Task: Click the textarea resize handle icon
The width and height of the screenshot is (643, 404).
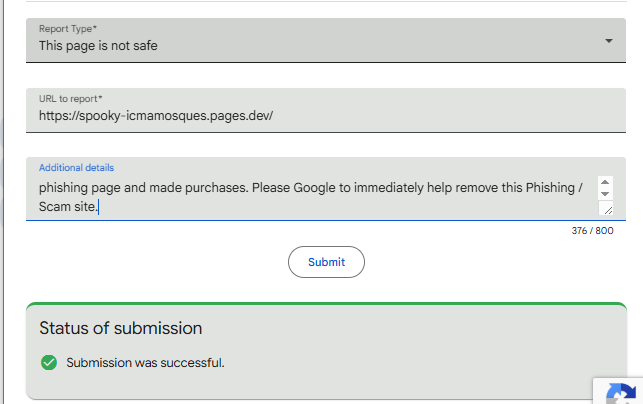Action: point(606,209)
